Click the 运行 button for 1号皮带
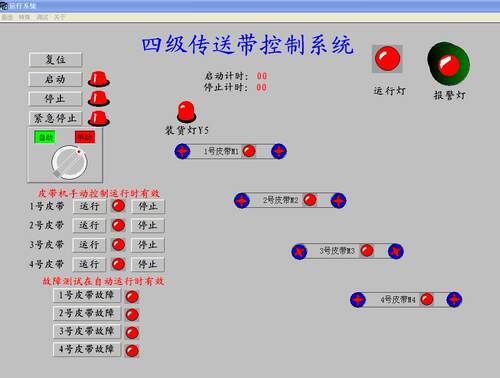500x378 pixels. click(89, 206)
